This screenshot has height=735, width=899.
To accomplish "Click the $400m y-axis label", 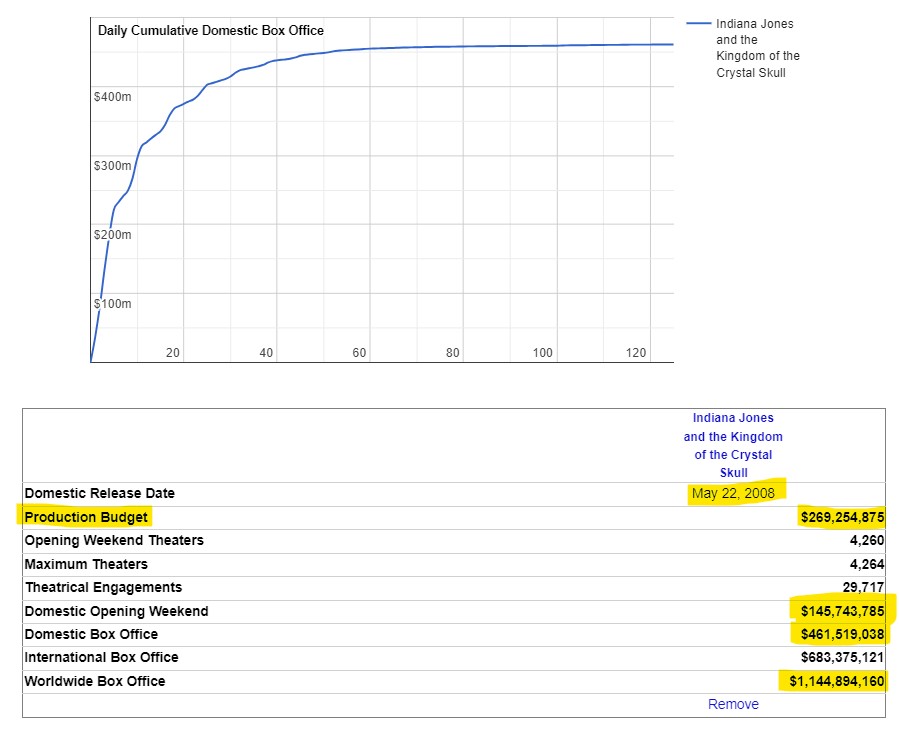I will [x=113, y=97].
